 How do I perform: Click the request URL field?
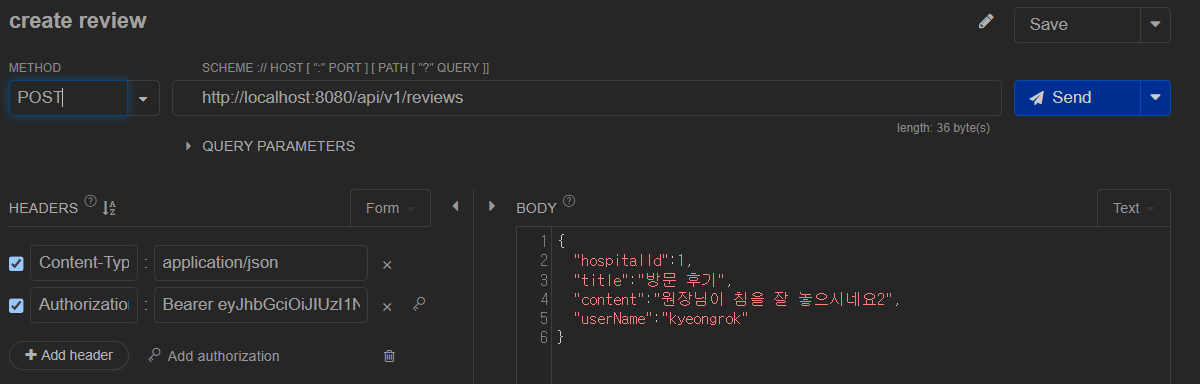[586, 98]
